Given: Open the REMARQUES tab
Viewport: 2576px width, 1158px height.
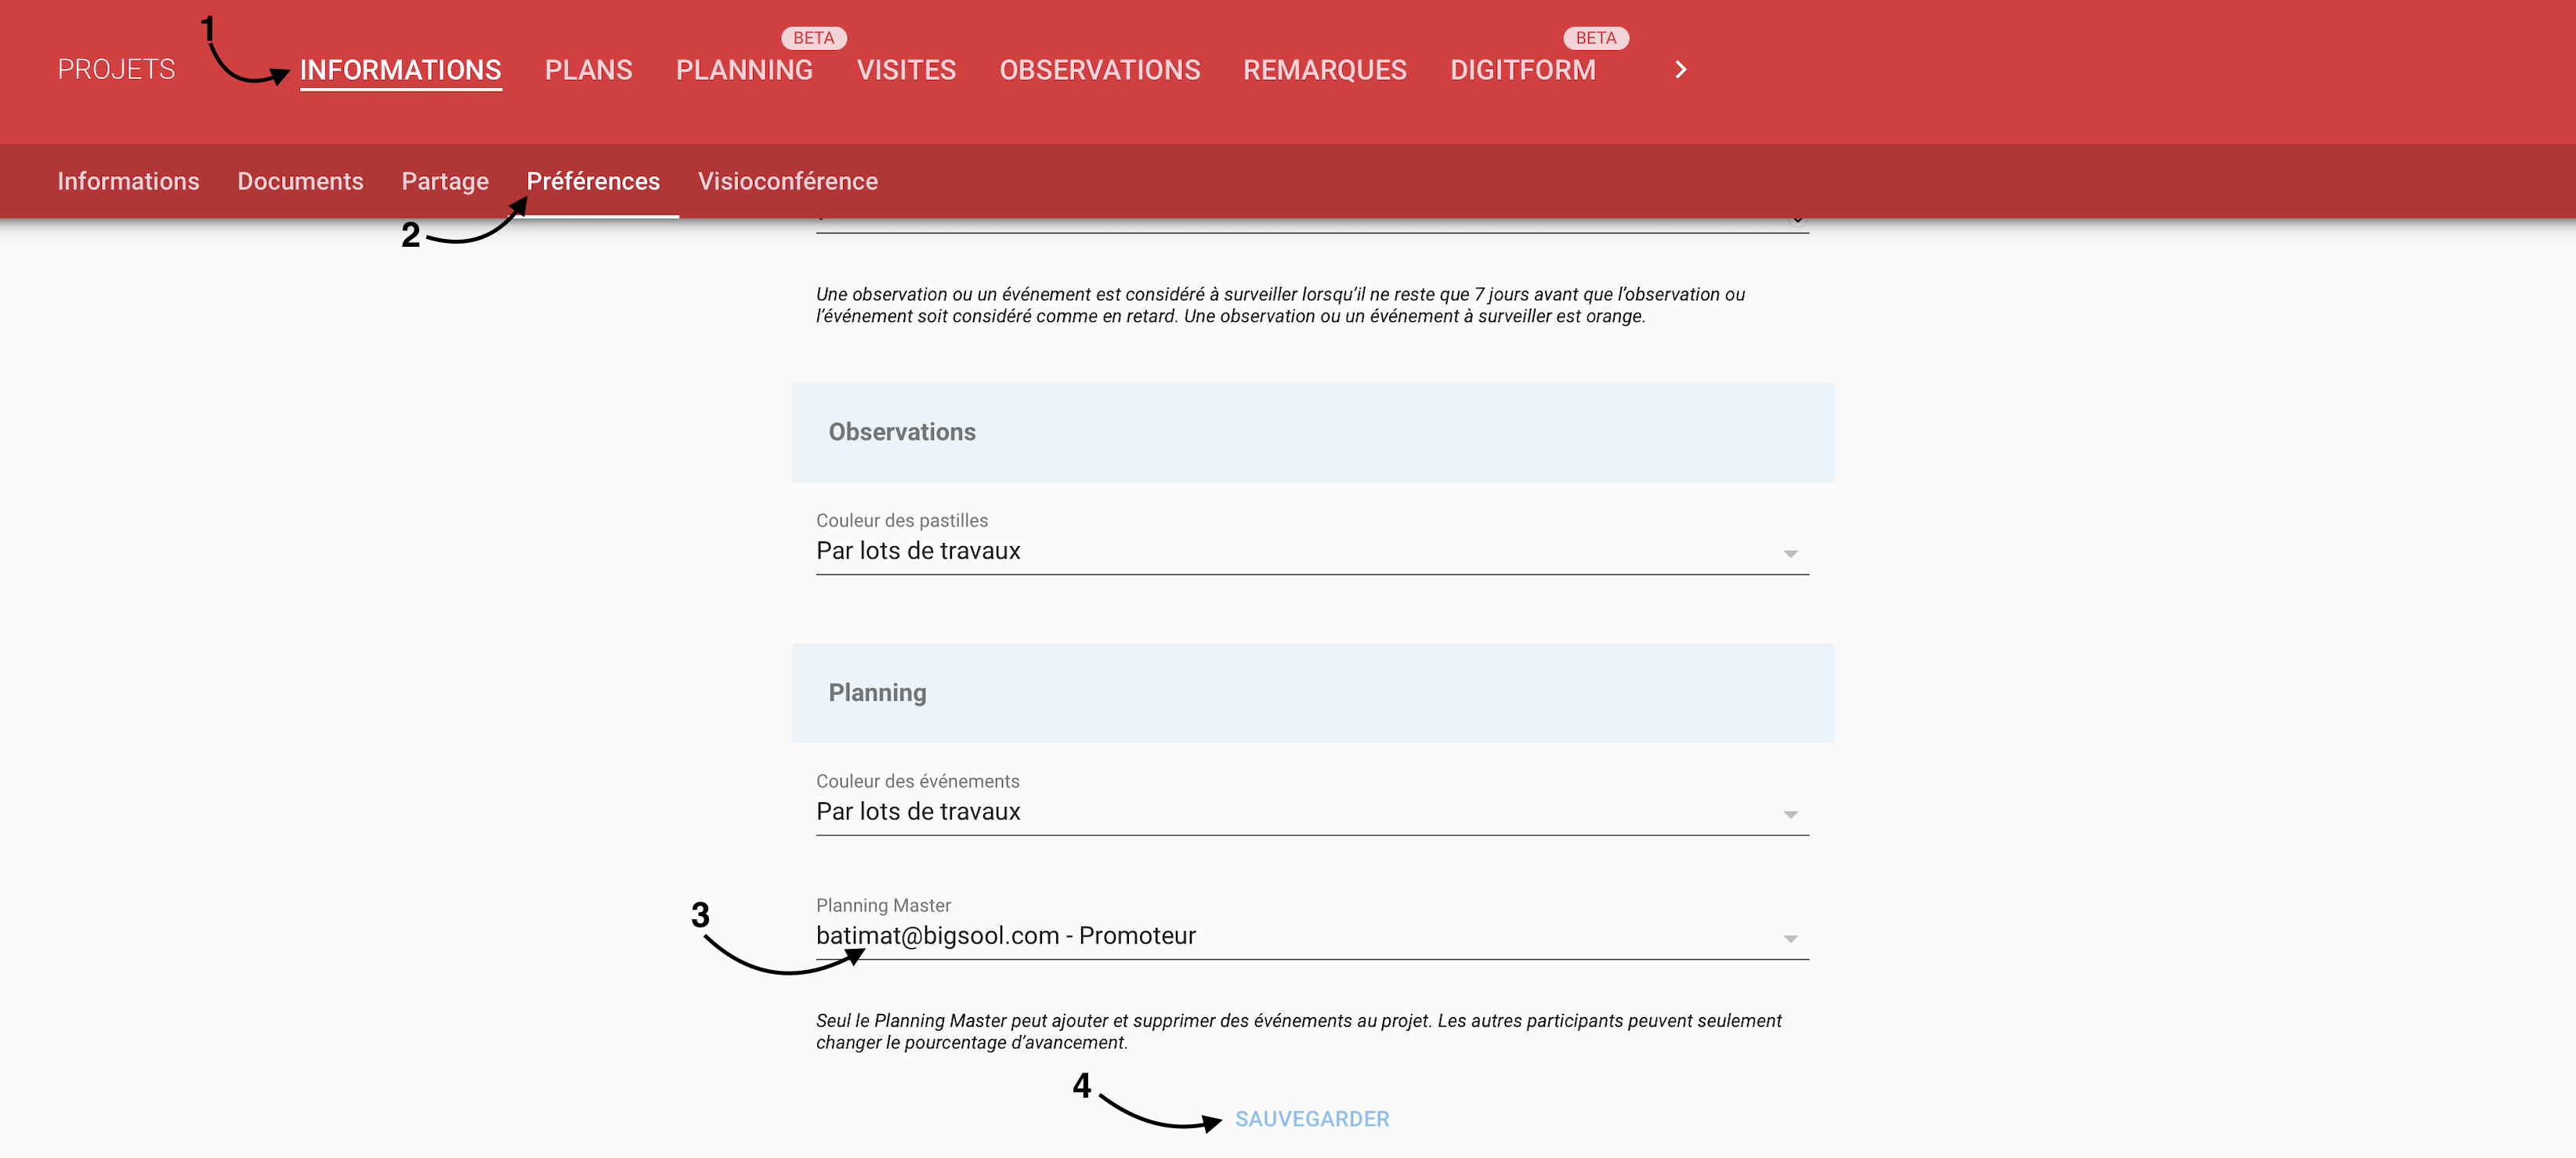Looking at the screenshot, I should (x=1324, y=70).
